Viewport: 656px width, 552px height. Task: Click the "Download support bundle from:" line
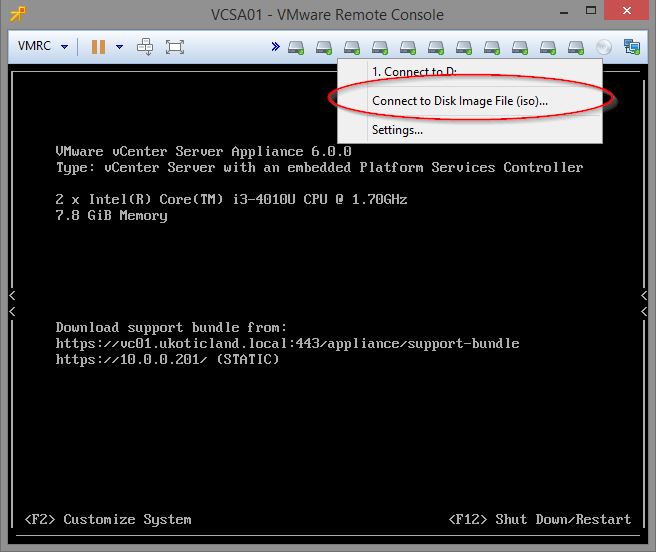(171, 328)
